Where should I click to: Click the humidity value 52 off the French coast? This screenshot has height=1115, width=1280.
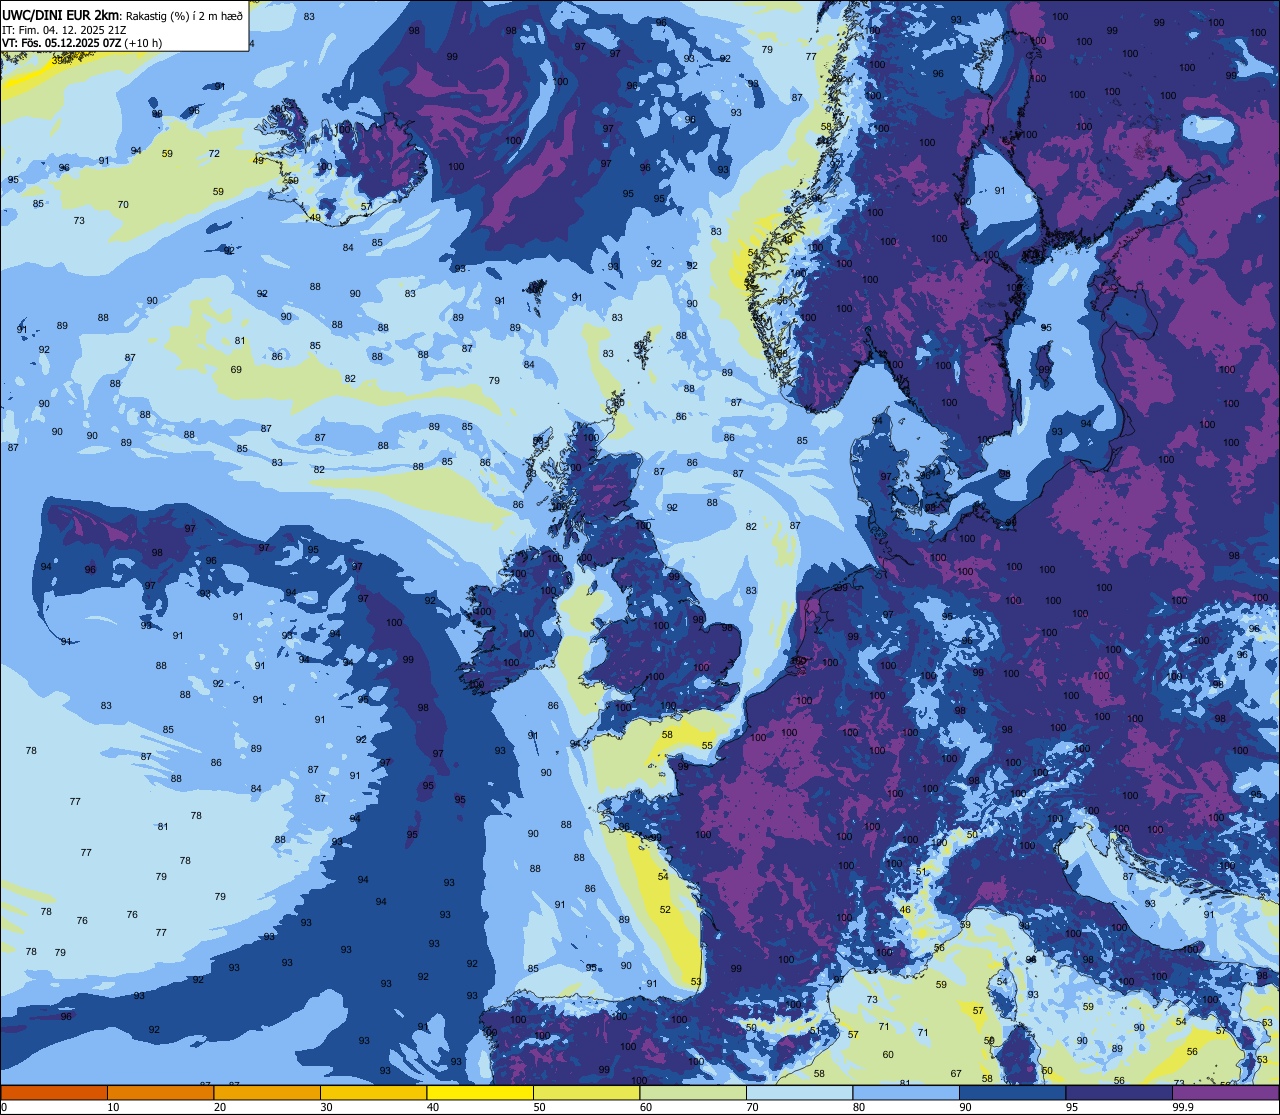click(x=666, y=909)
